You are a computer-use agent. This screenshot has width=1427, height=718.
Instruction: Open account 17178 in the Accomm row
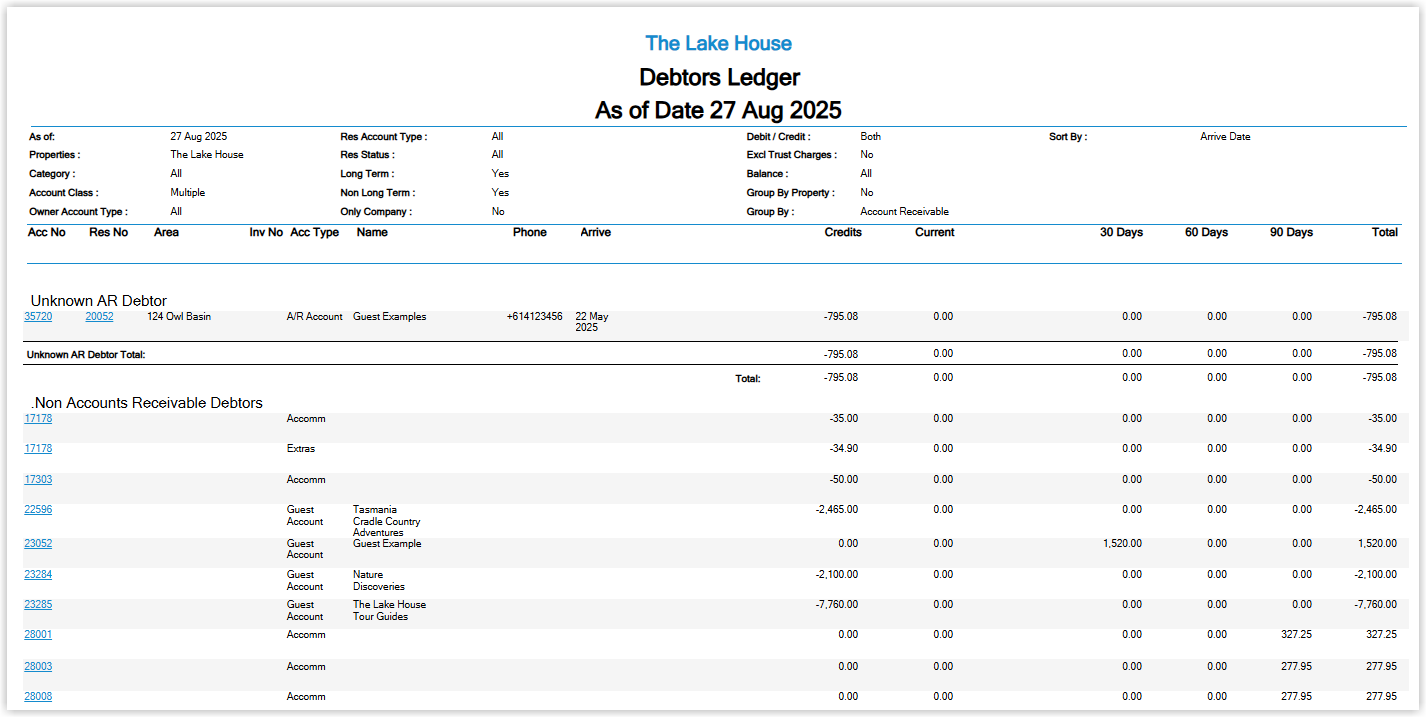click(38, 419)
